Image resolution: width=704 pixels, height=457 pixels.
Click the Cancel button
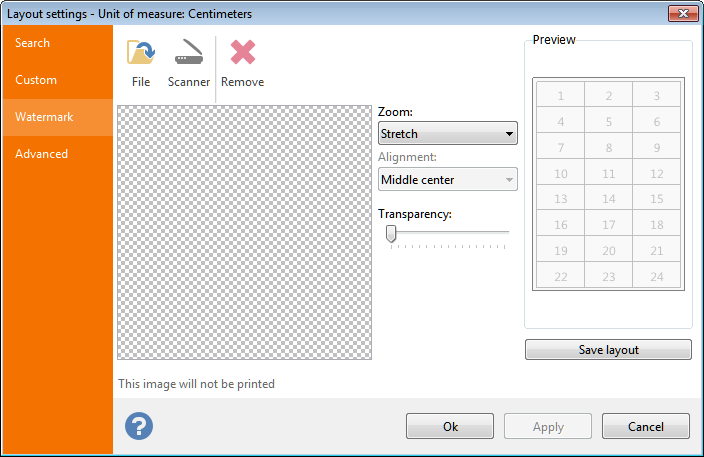pyautogui.click(x=645, y=426)
